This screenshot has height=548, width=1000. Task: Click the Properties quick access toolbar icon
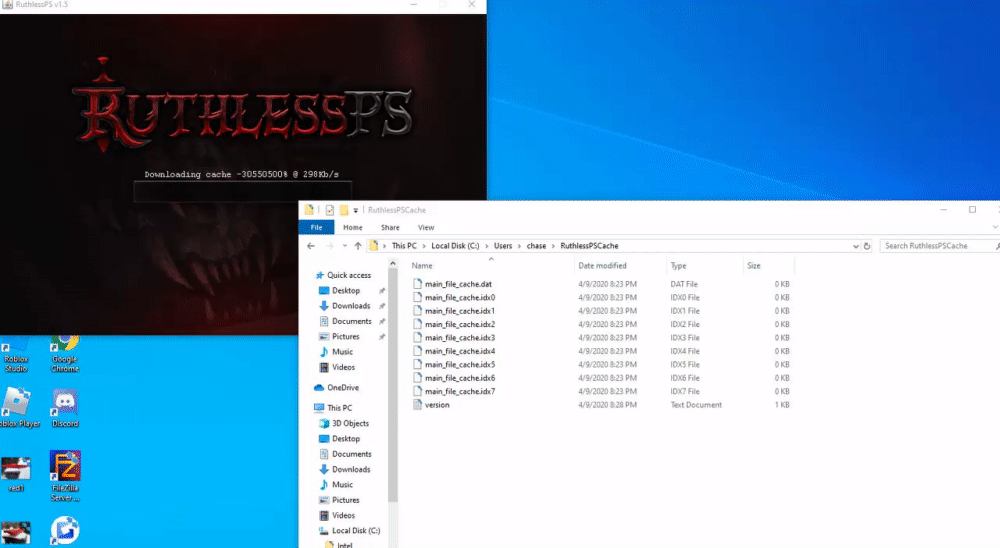coord(330,210)
